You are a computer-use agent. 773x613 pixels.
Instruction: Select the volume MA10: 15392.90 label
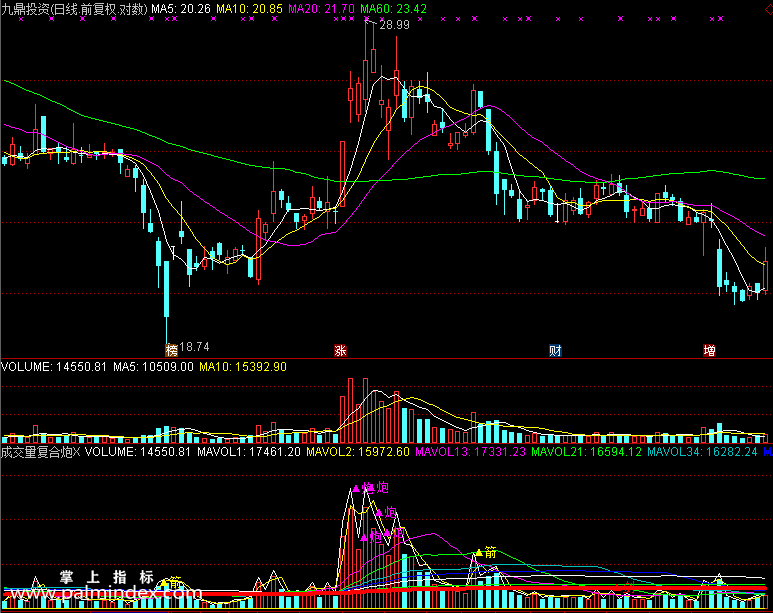click(x=243, y=367)
